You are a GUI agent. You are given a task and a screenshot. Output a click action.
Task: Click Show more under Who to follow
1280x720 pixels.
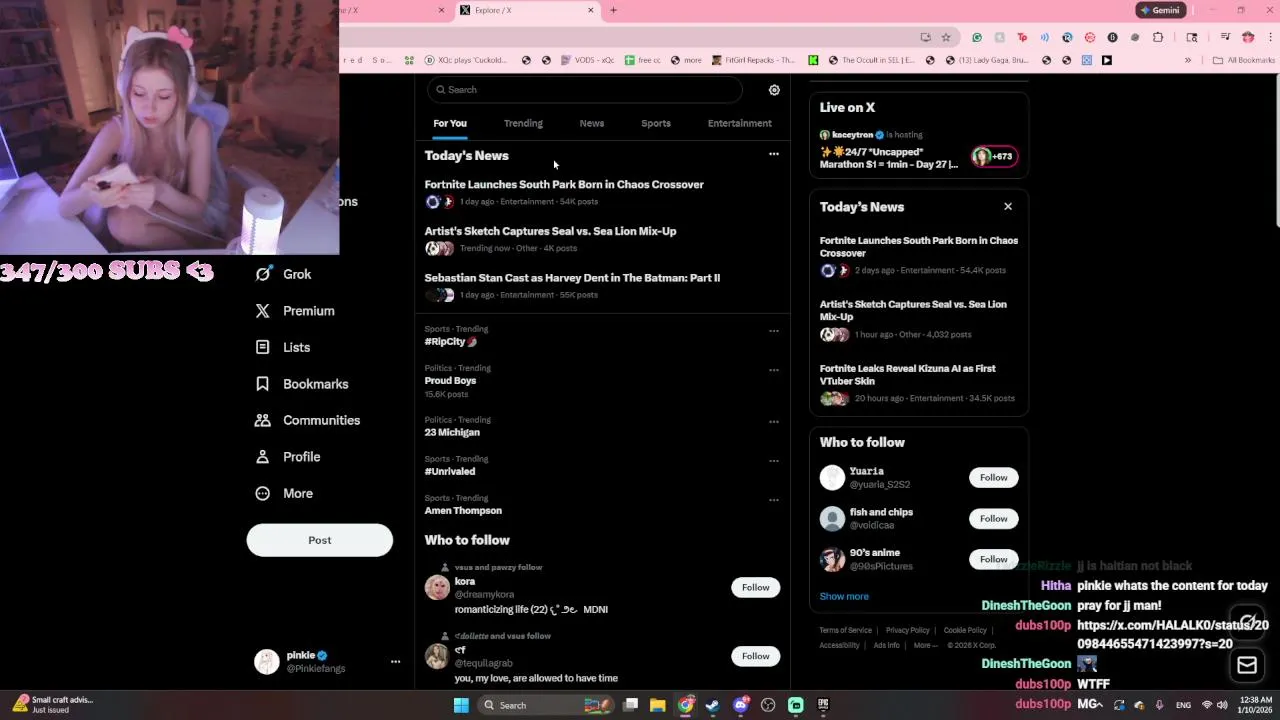coord(844,596)
